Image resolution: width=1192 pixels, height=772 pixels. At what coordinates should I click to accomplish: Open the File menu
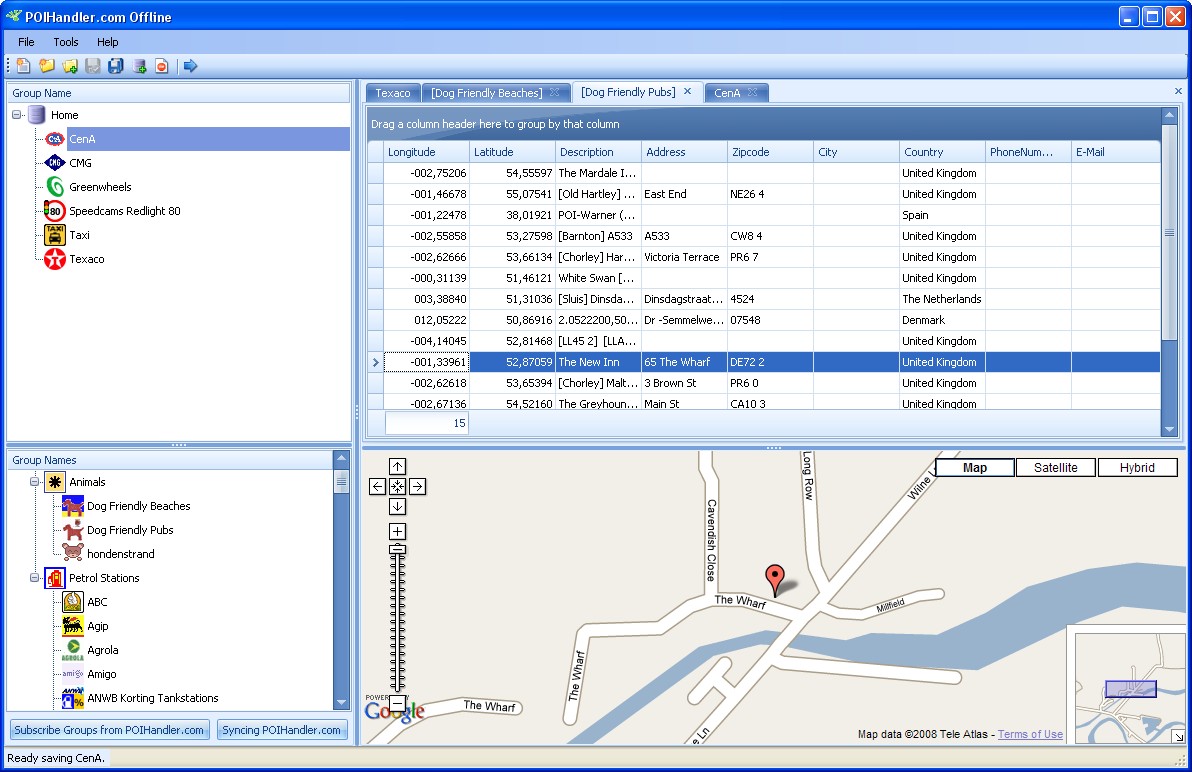point(26,42)
